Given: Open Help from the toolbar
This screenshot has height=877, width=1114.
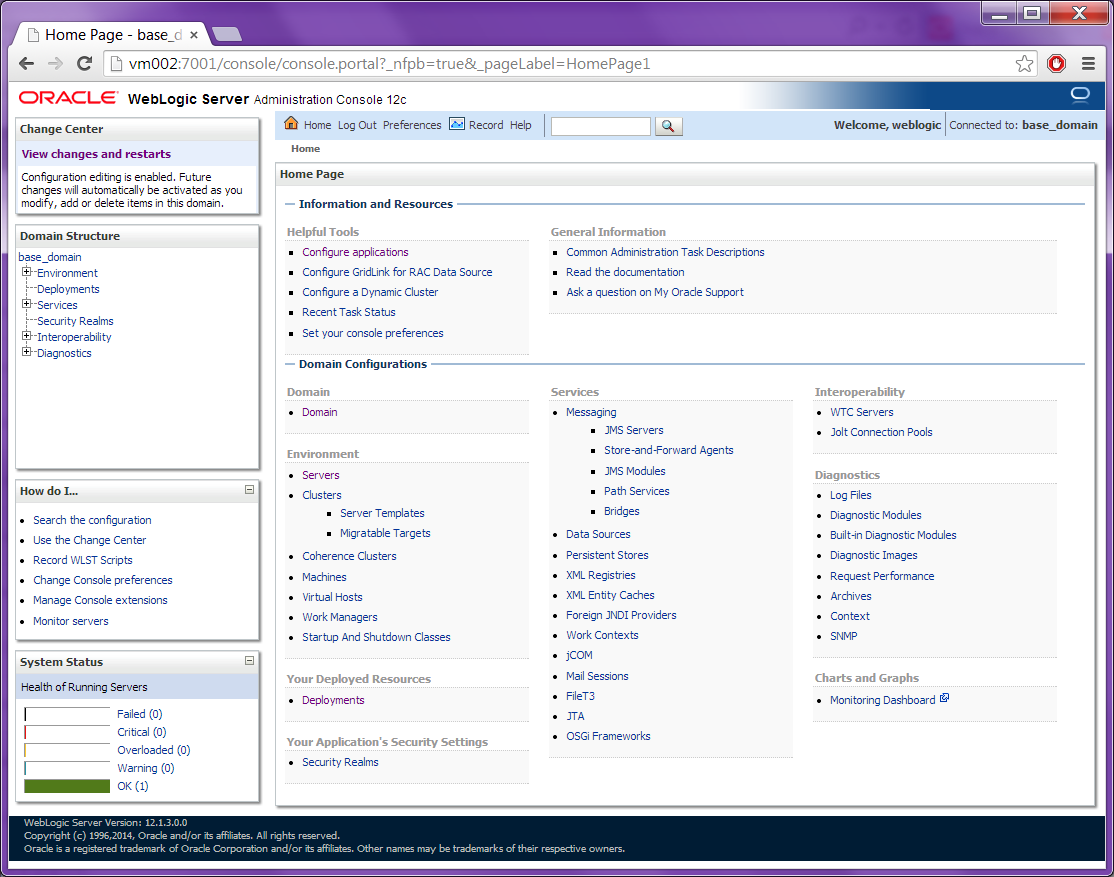Looking at the screenshot, I should click(521, 125).
